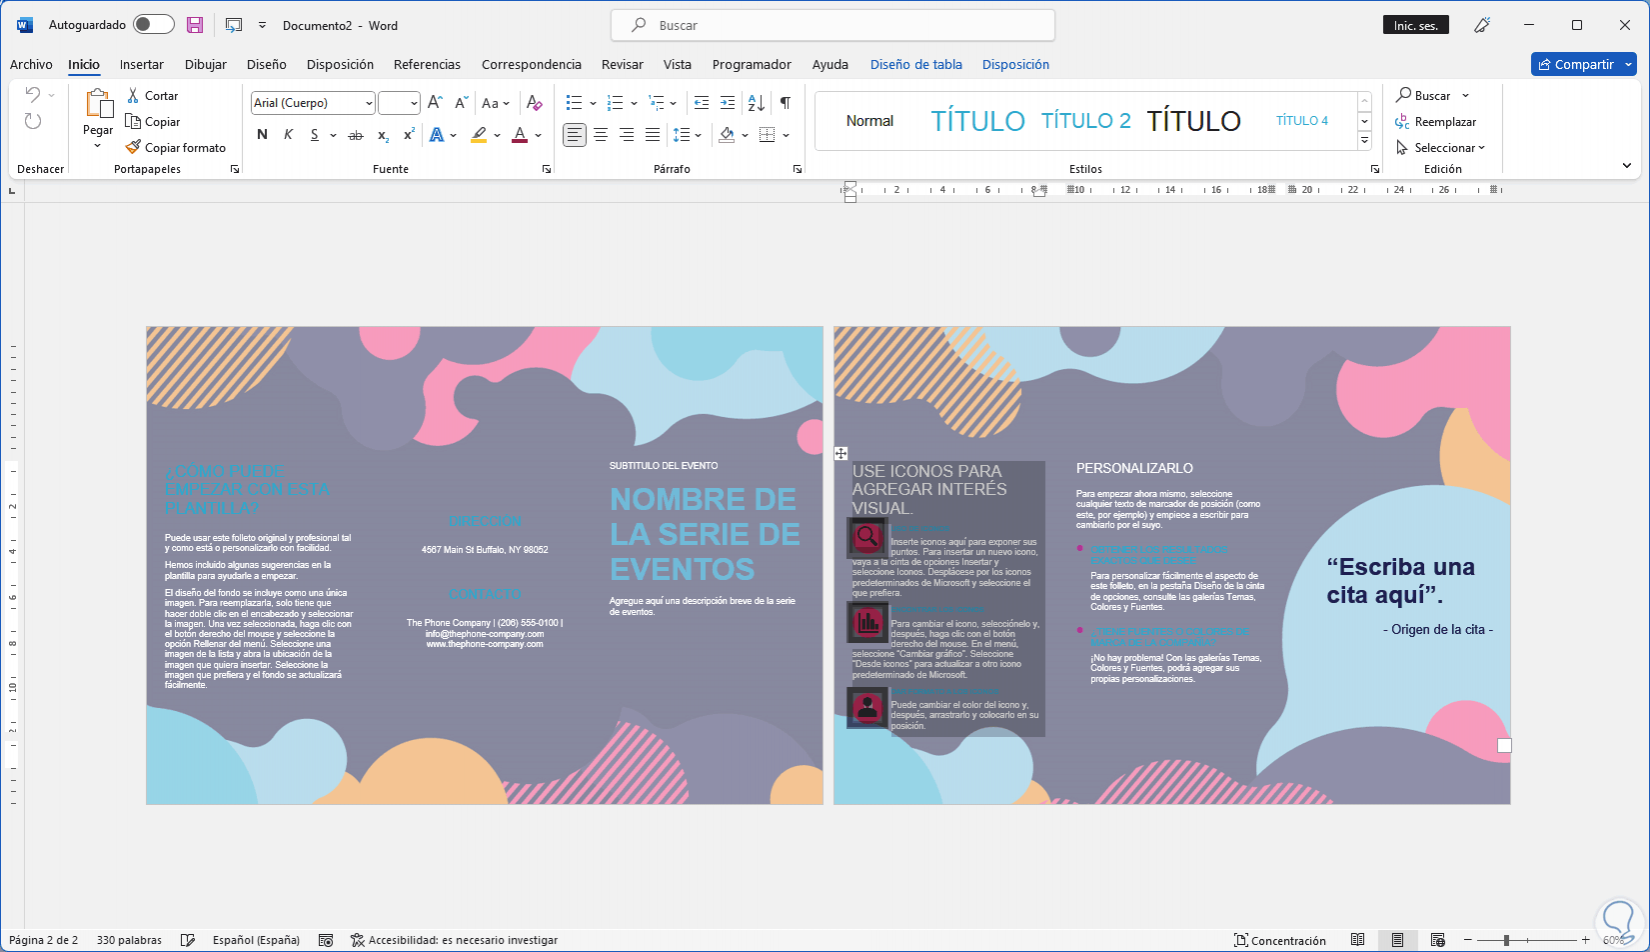Toggle bold formatting N button

[262, 135]
